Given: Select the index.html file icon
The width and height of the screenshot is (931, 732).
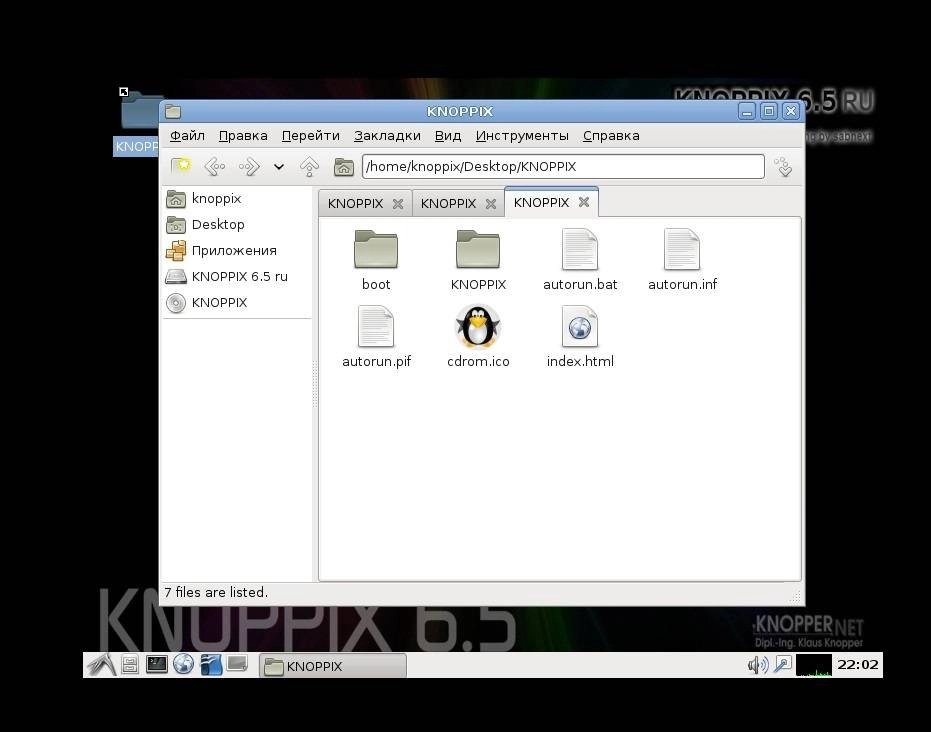Looking at the screenshot, I should [580, 326].
